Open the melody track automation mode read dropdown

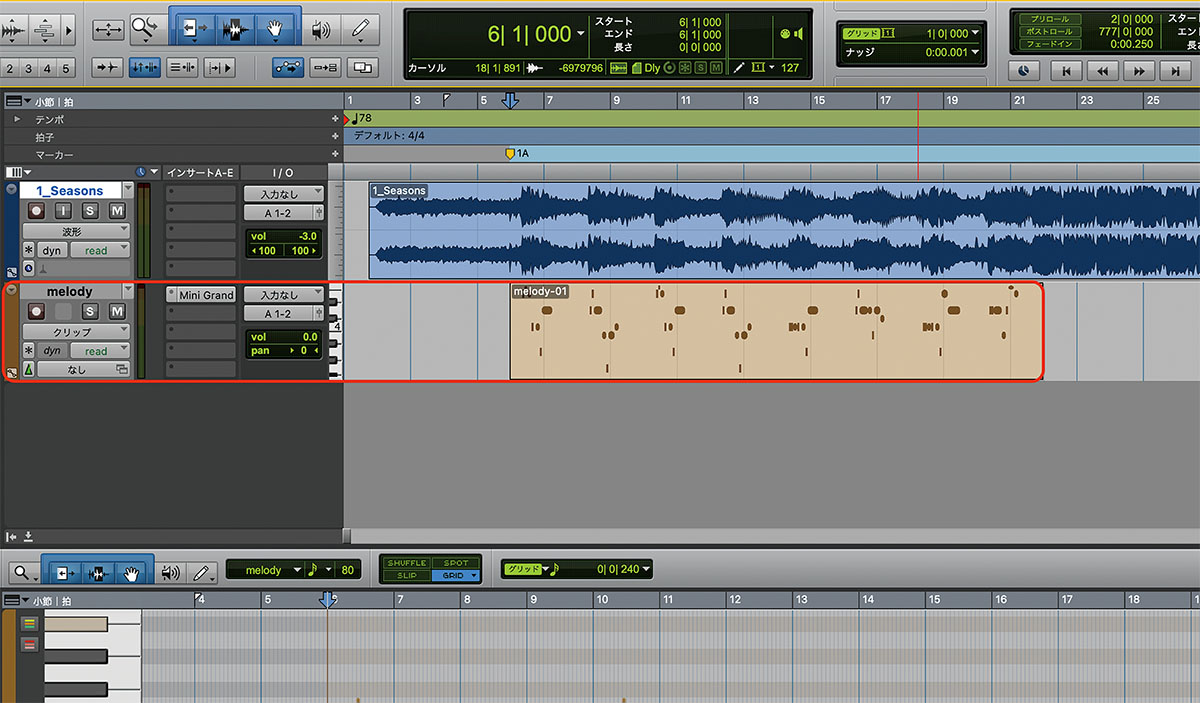tap(101, 351)
